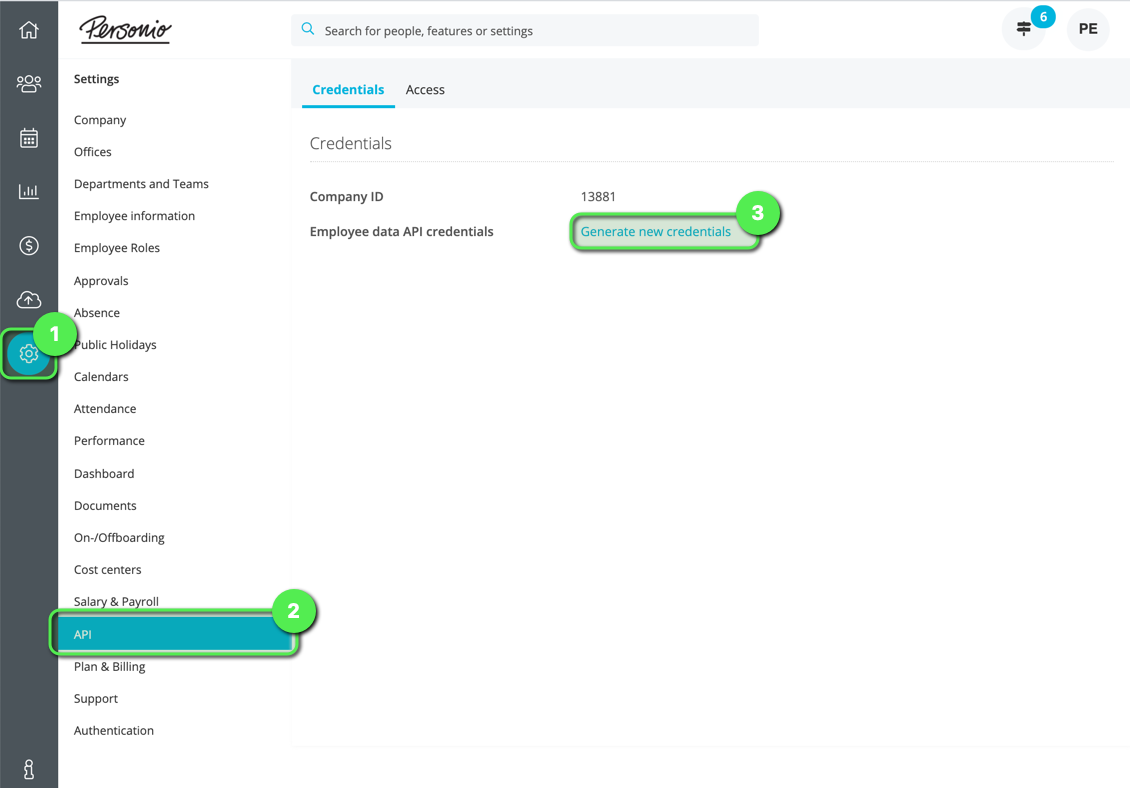This screenshot has height=788, width=1131.
Task: Go to Cost centers settings
Action: 107,569
